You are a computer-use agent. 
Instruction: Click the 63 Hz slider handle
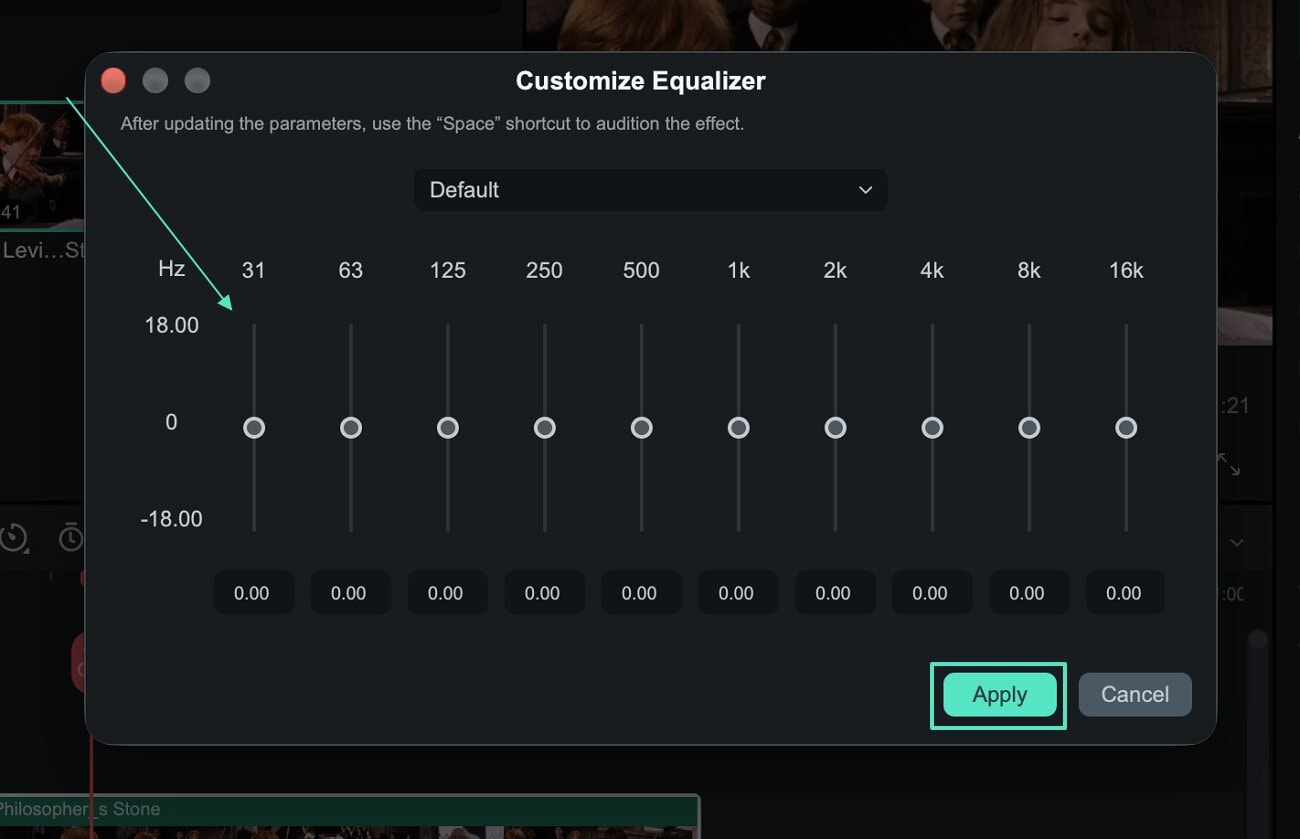[x=351, y=428]
